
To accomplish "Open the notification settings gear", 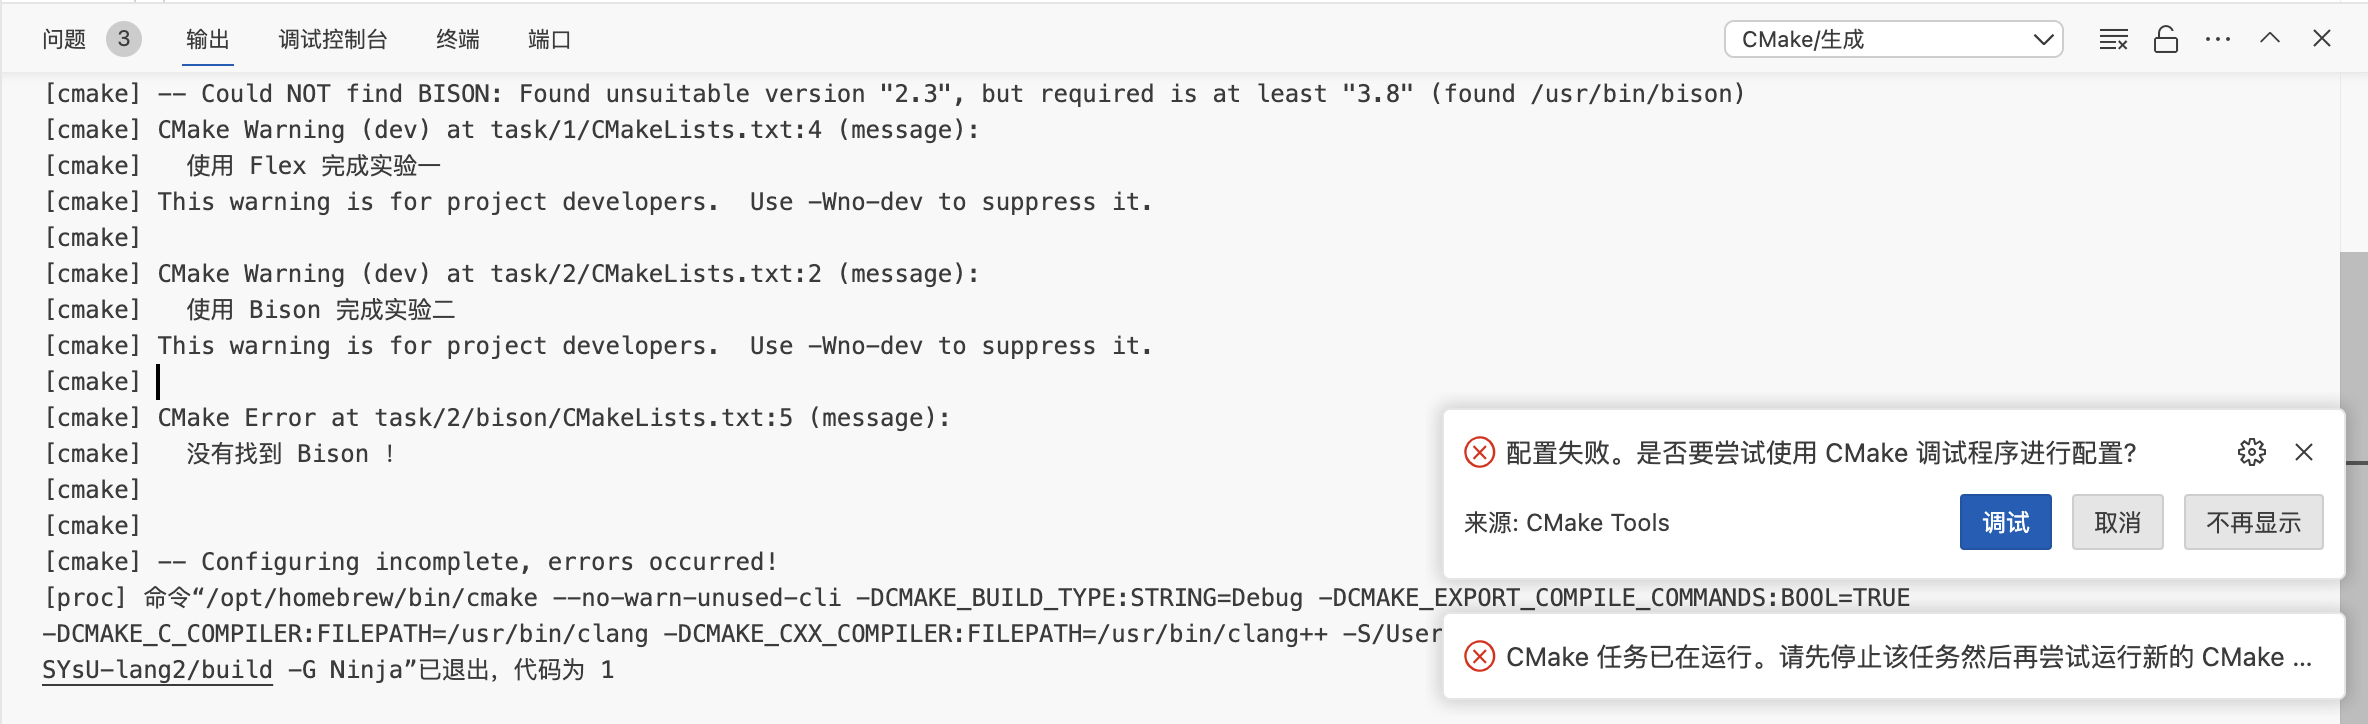I will (x=2251, y=452).
